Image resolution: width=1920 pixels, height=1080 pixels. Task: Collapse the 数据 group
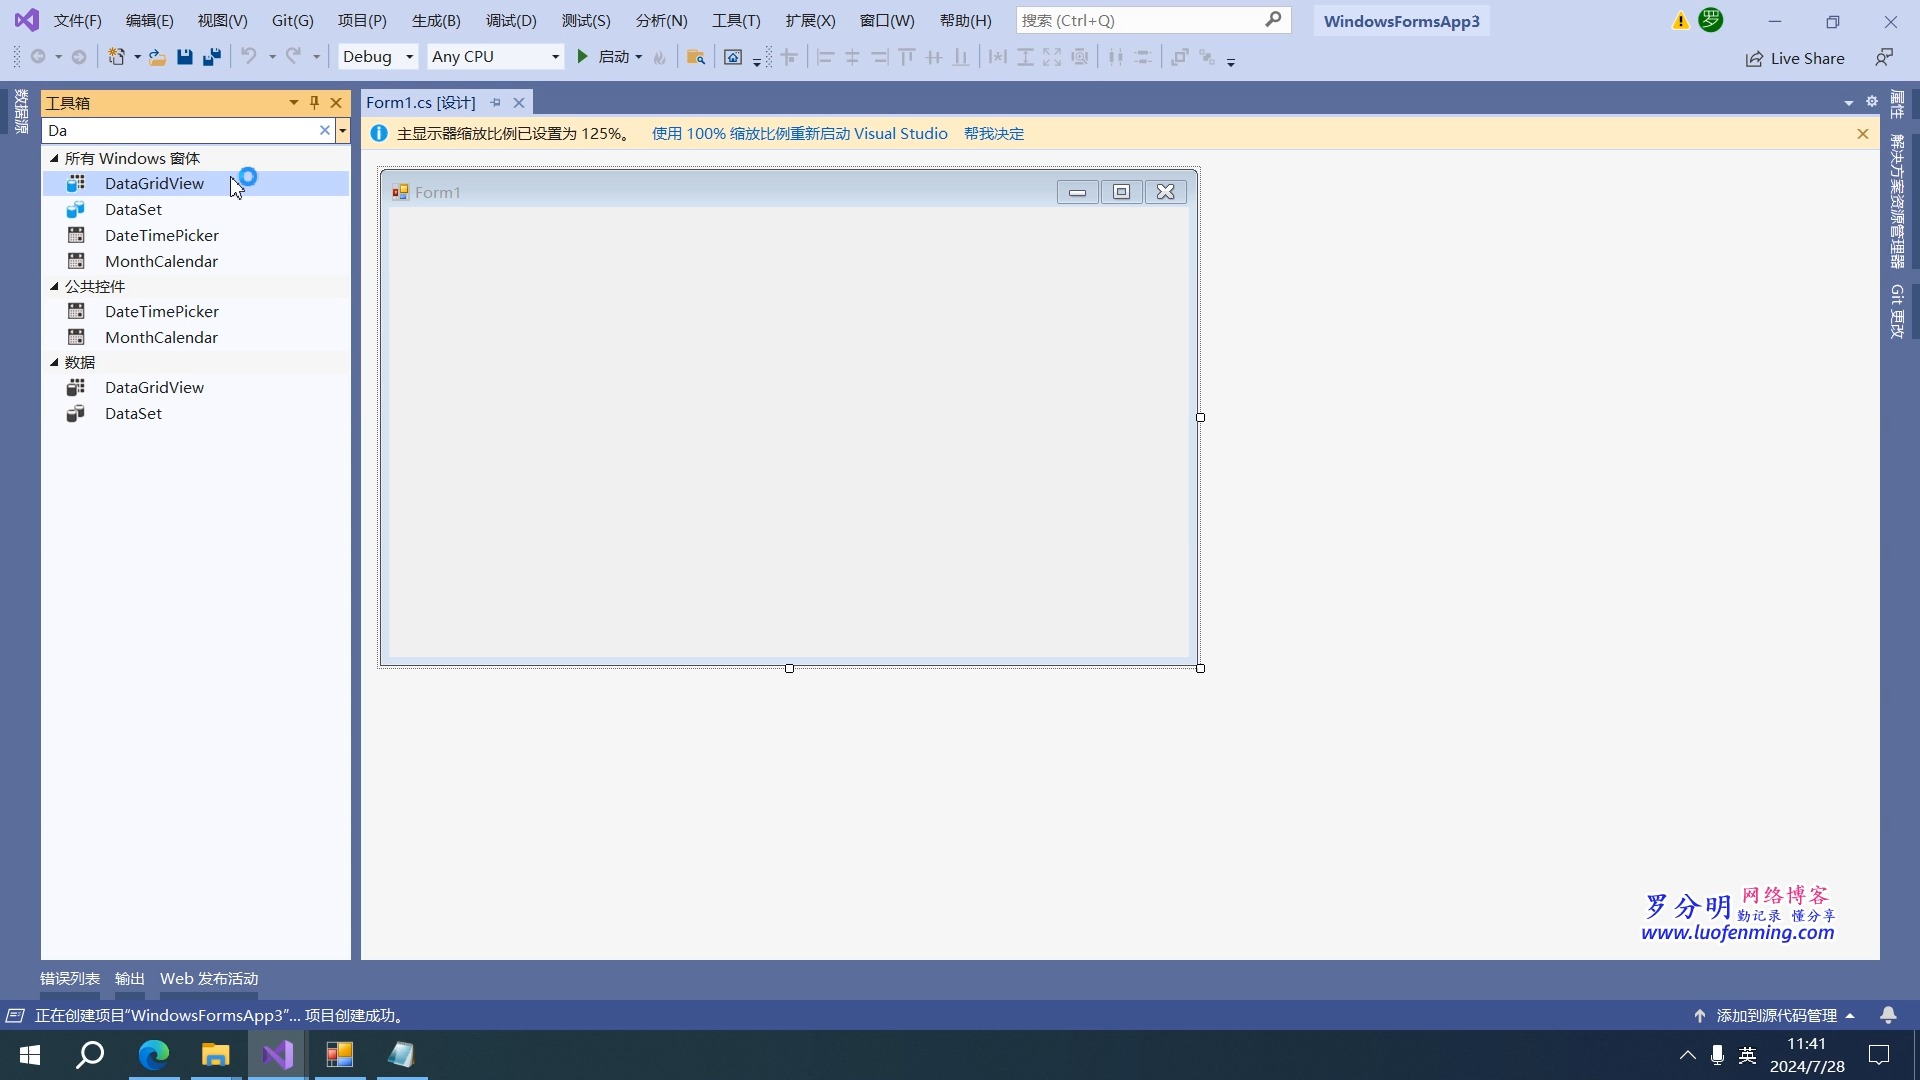54,362
